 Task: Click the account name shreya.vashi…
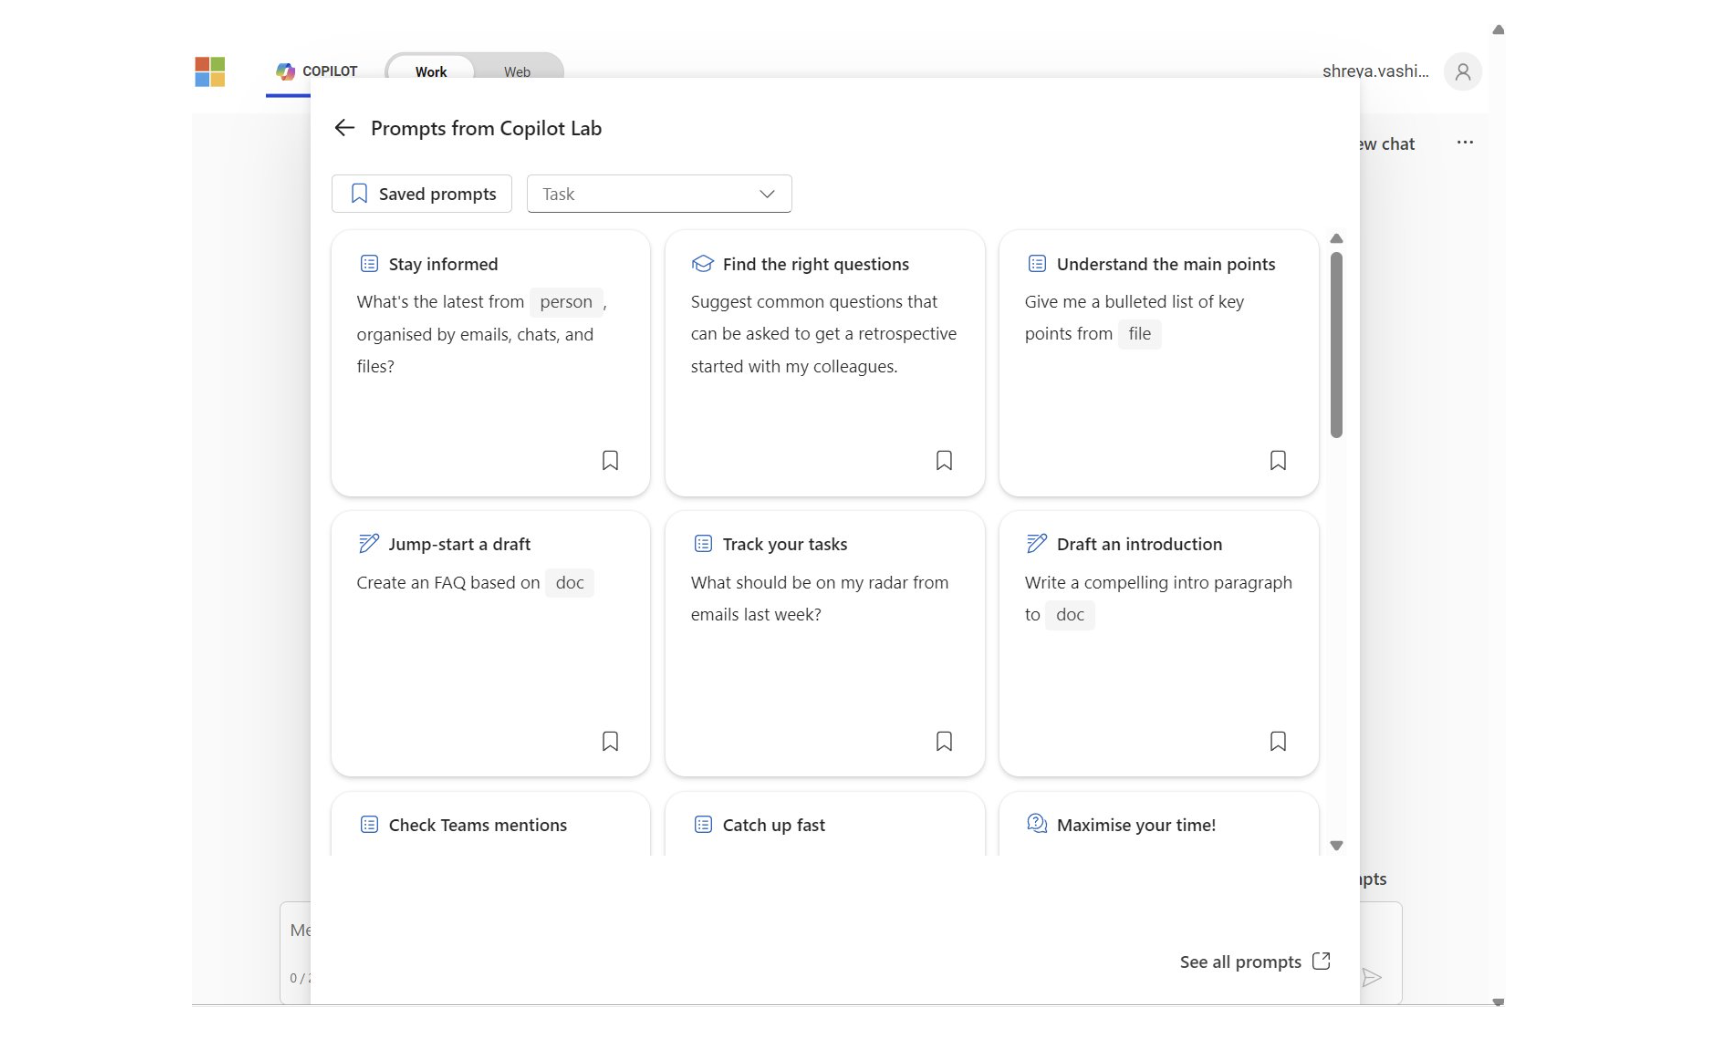[1375, 72]
